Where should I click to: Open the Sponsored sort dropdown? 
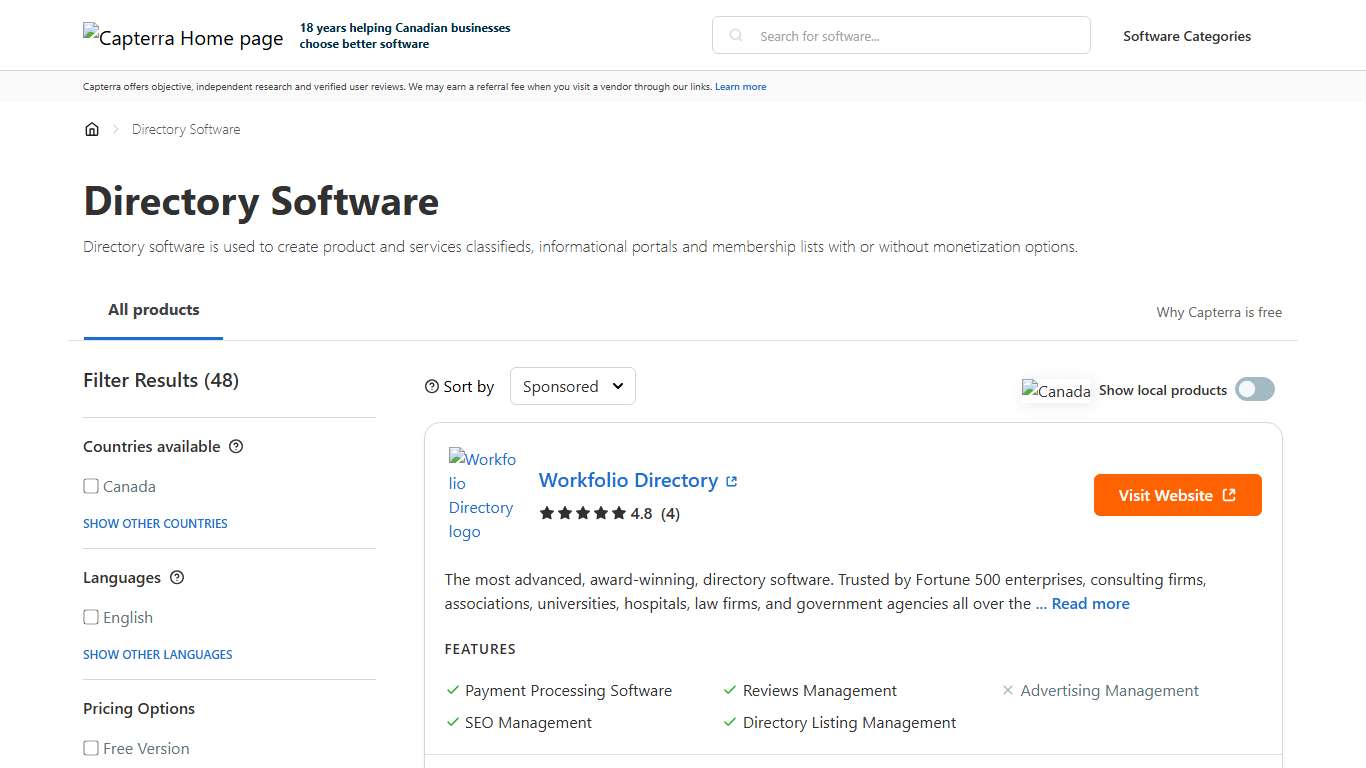(x=572, y=386)
